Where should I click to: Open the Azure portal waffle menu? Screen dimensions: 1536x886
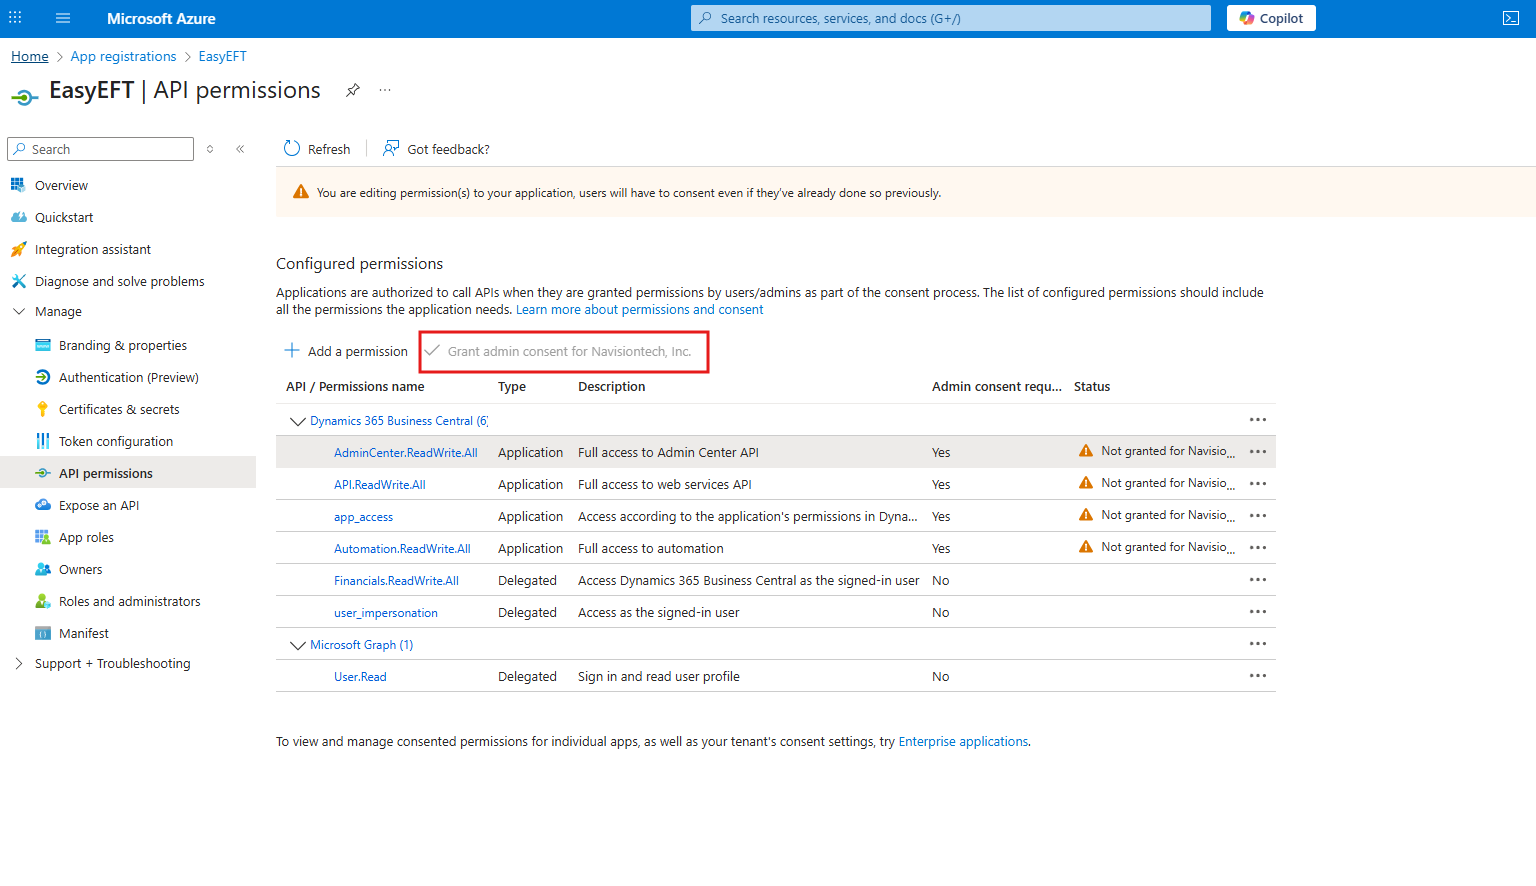[15, 18]
